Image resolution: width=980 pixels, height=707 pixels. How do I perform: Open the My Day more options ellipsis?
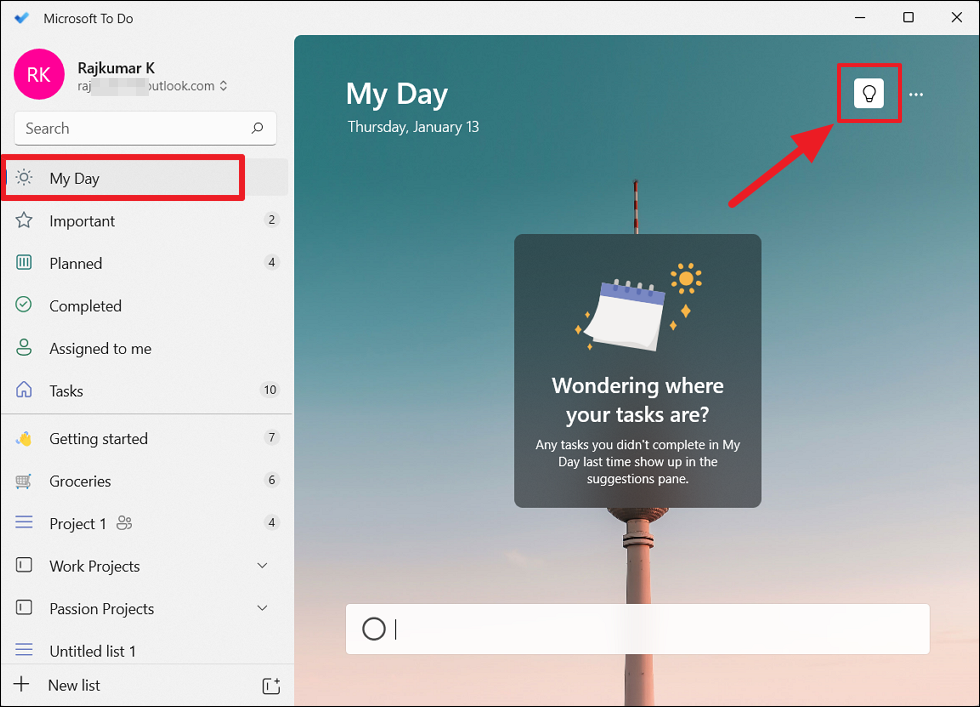click(x=916, y=94)
